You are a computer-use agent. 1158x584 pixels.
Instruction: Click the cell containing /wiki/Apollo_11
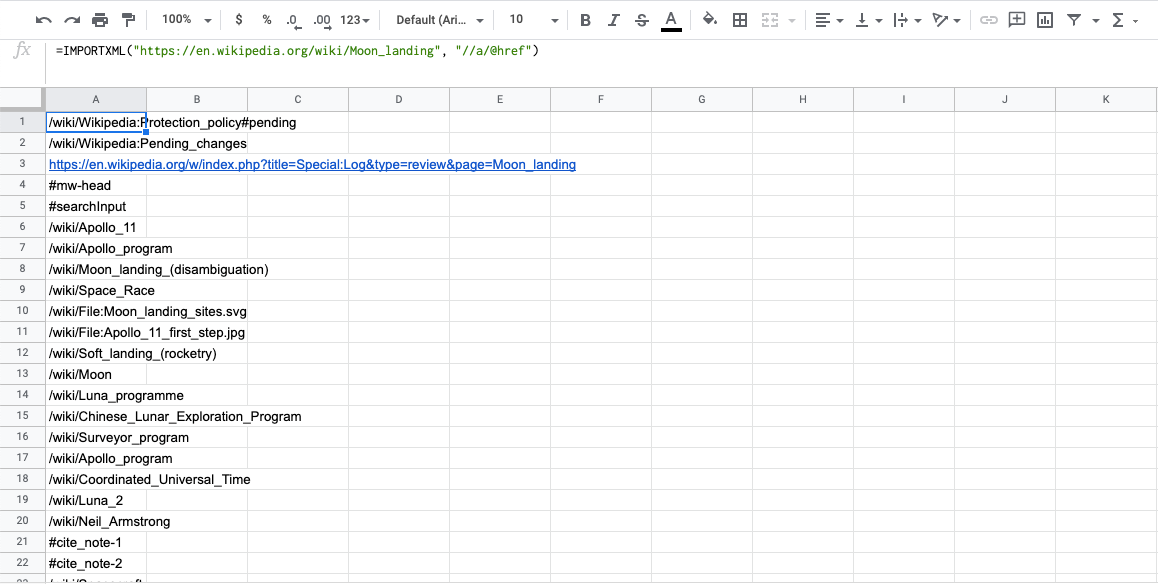point(96,227)
